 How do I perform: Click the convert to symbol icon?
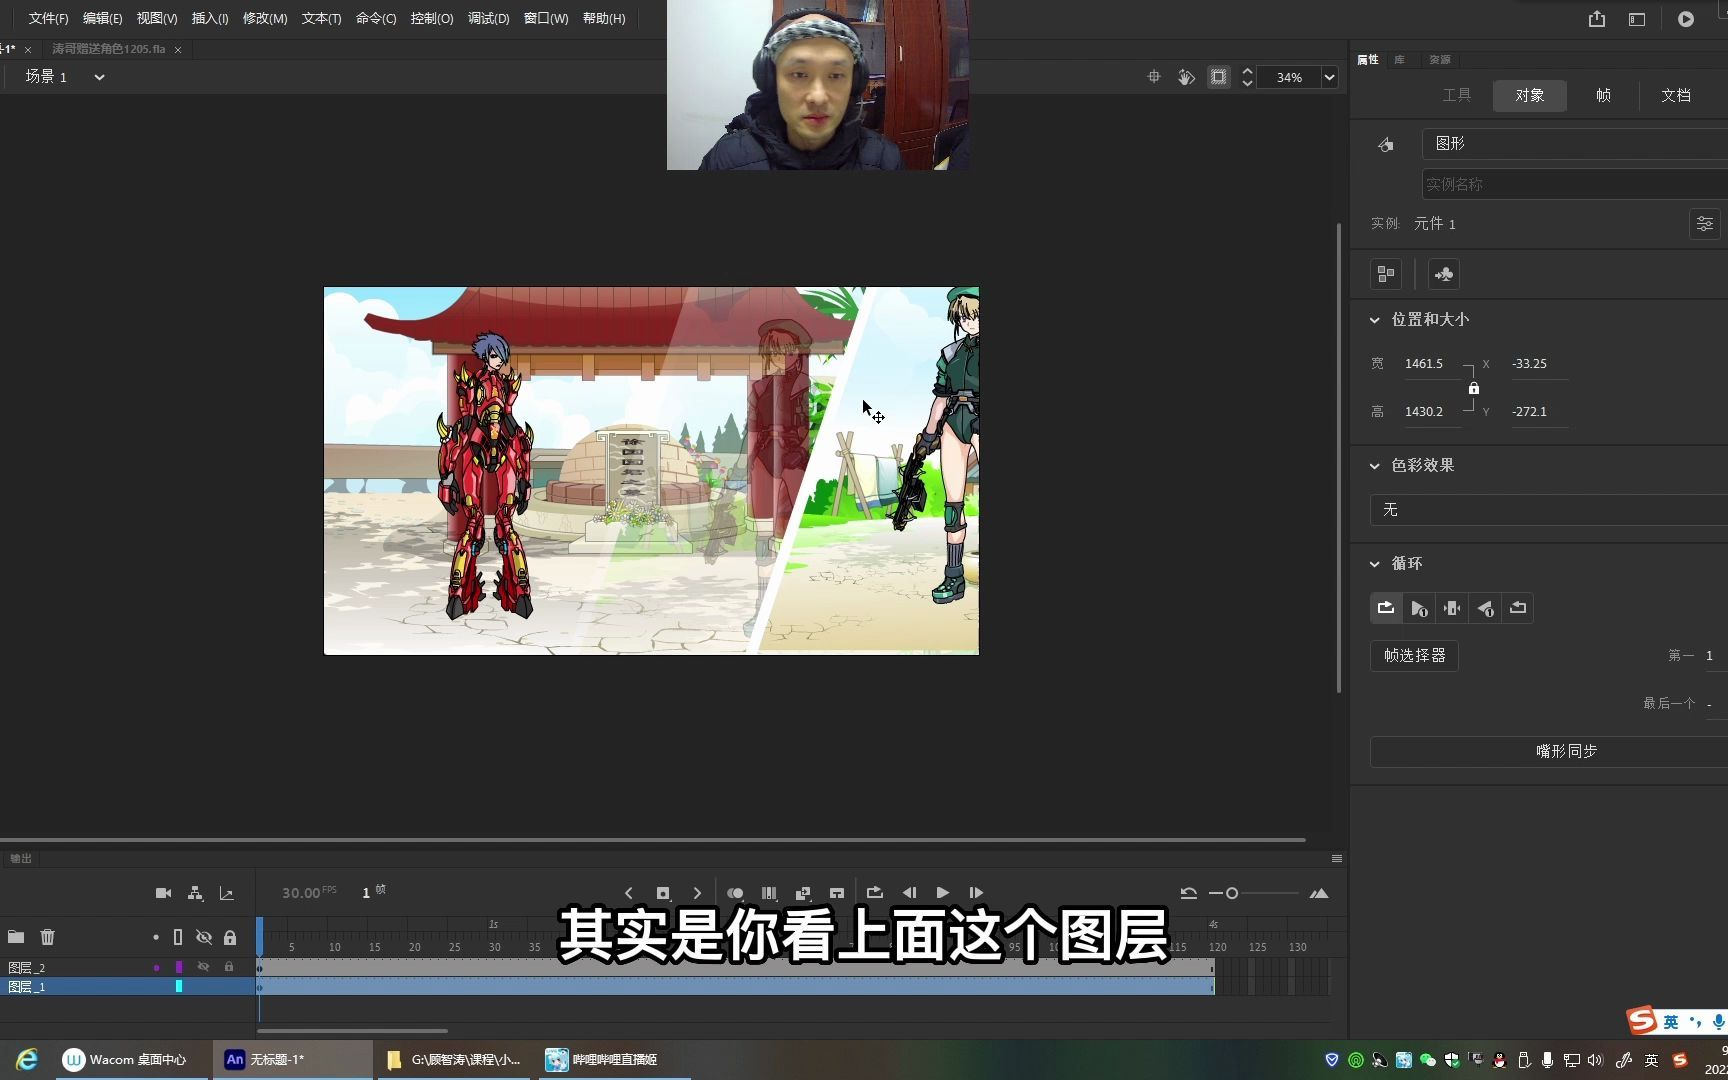click(x=1444, y=274)
